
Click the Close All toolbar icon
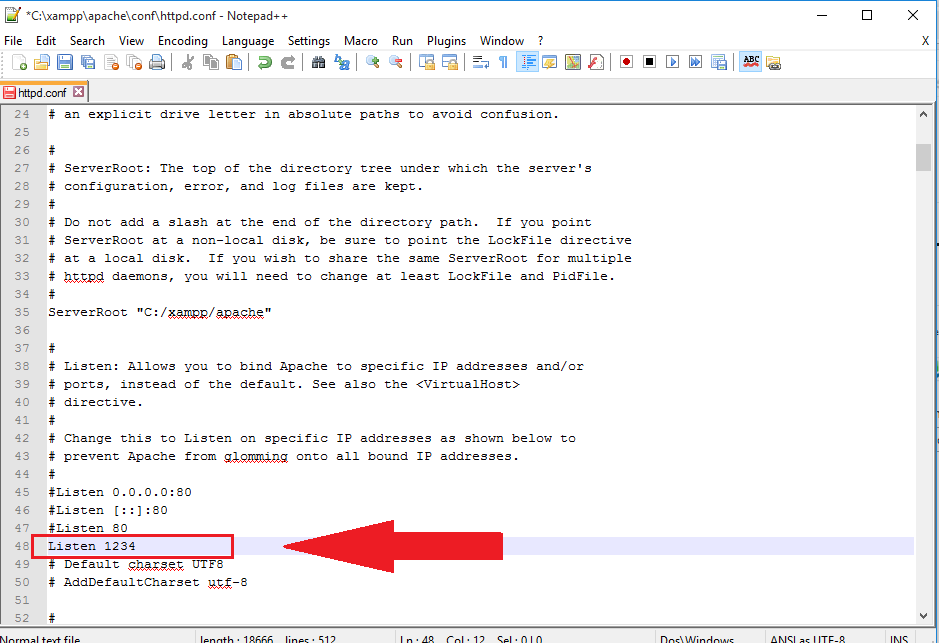click(x=134, y=62)
